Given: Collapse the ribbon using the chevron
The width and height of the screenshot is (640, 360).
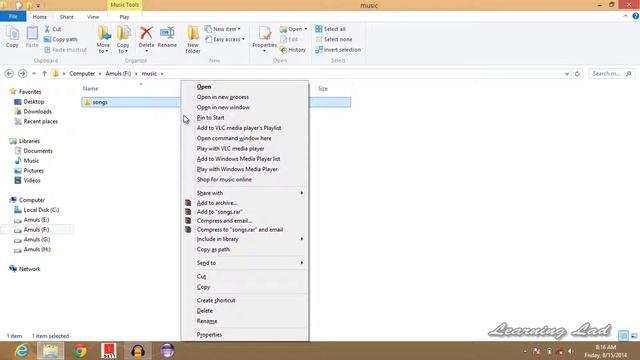Looking at the screenshot, I should pos(625,16).
